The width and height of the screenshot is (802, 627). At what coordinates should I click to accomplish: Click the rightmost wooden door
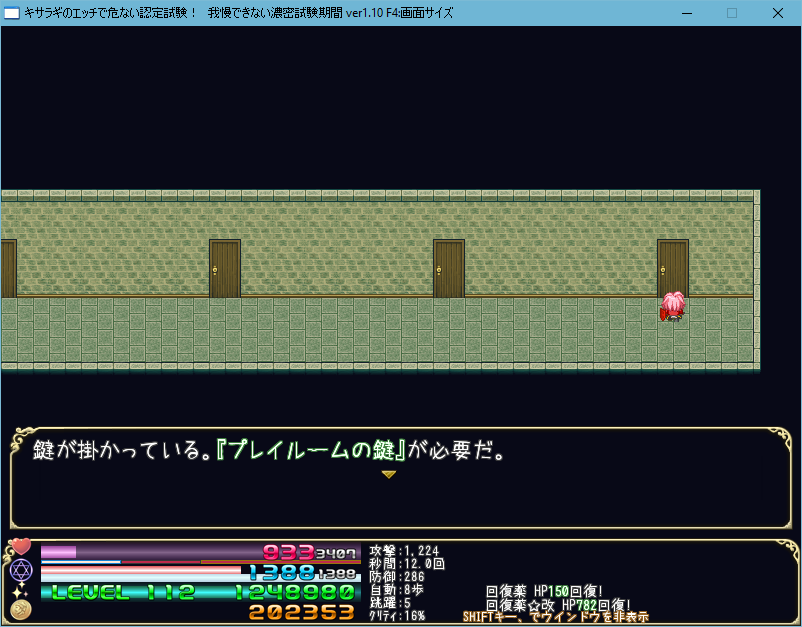click(x=672, y=266)
